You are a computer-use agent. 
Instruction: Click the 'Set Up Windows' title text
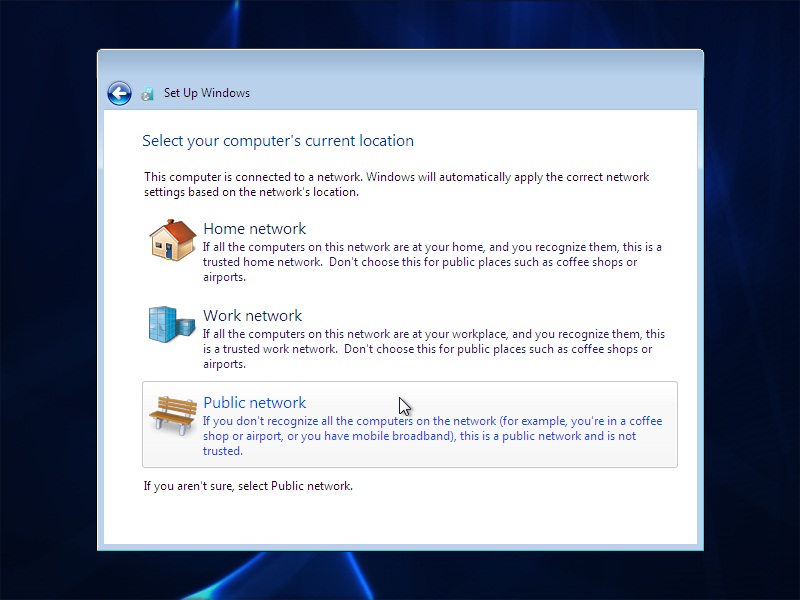click(x=207, y=93)
